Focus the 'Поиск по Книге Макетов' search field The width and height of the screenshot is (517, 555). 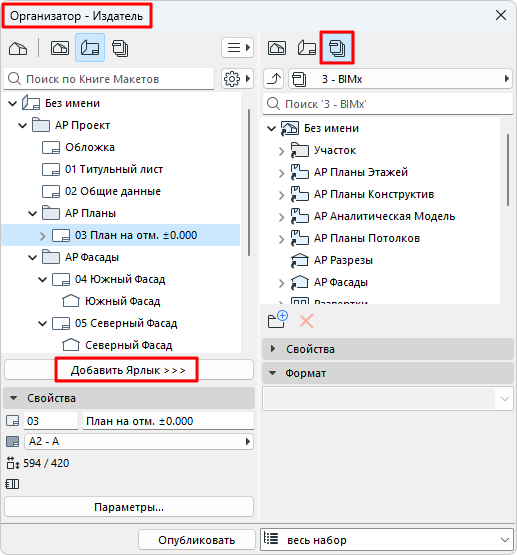pos(109,79)
